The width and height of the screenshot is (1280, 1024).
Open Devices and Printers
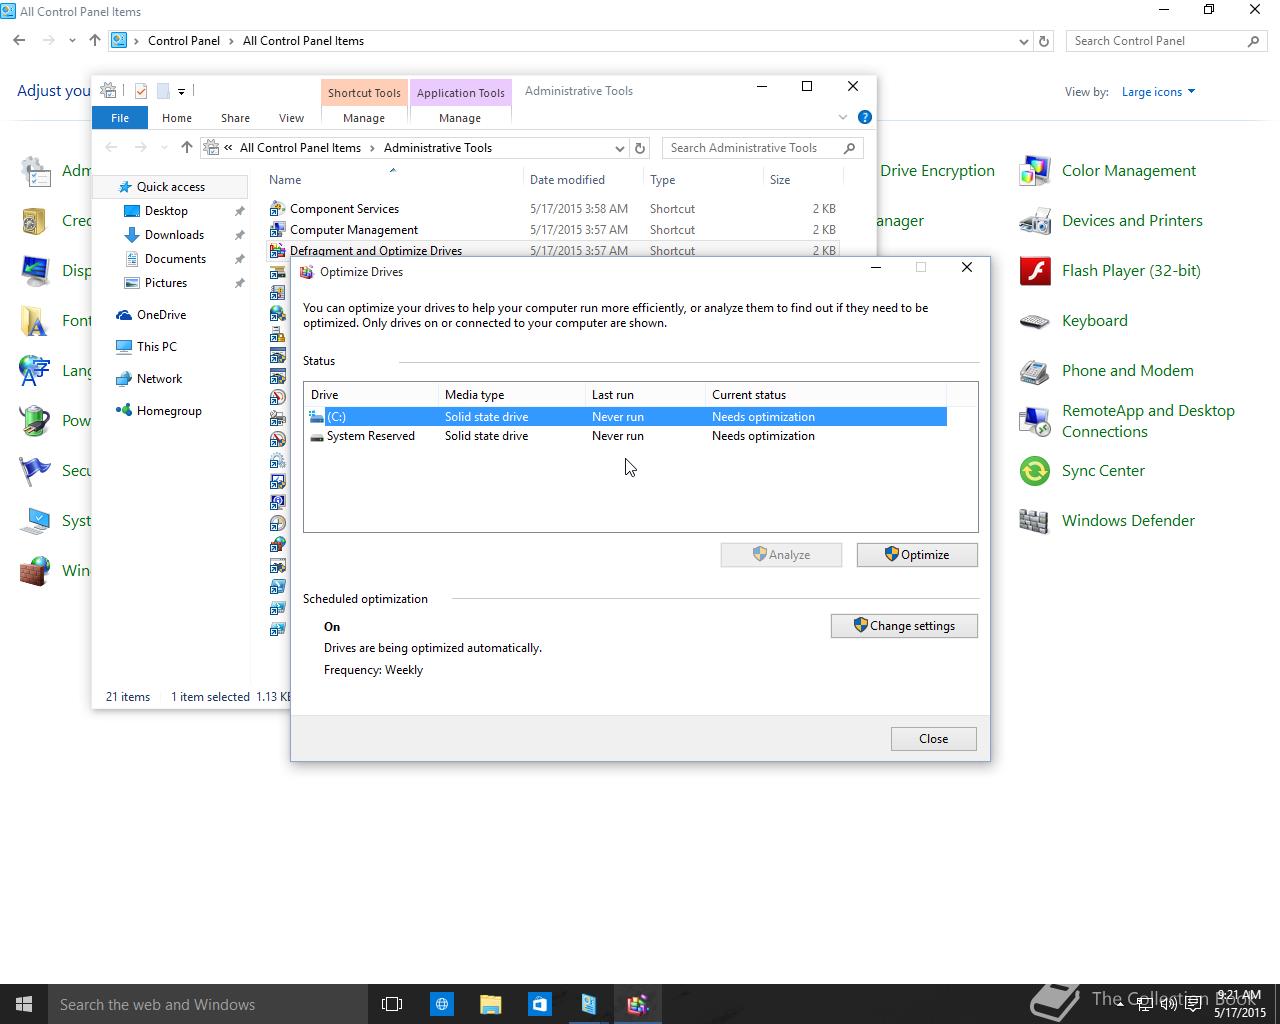tap(1132, 221)
